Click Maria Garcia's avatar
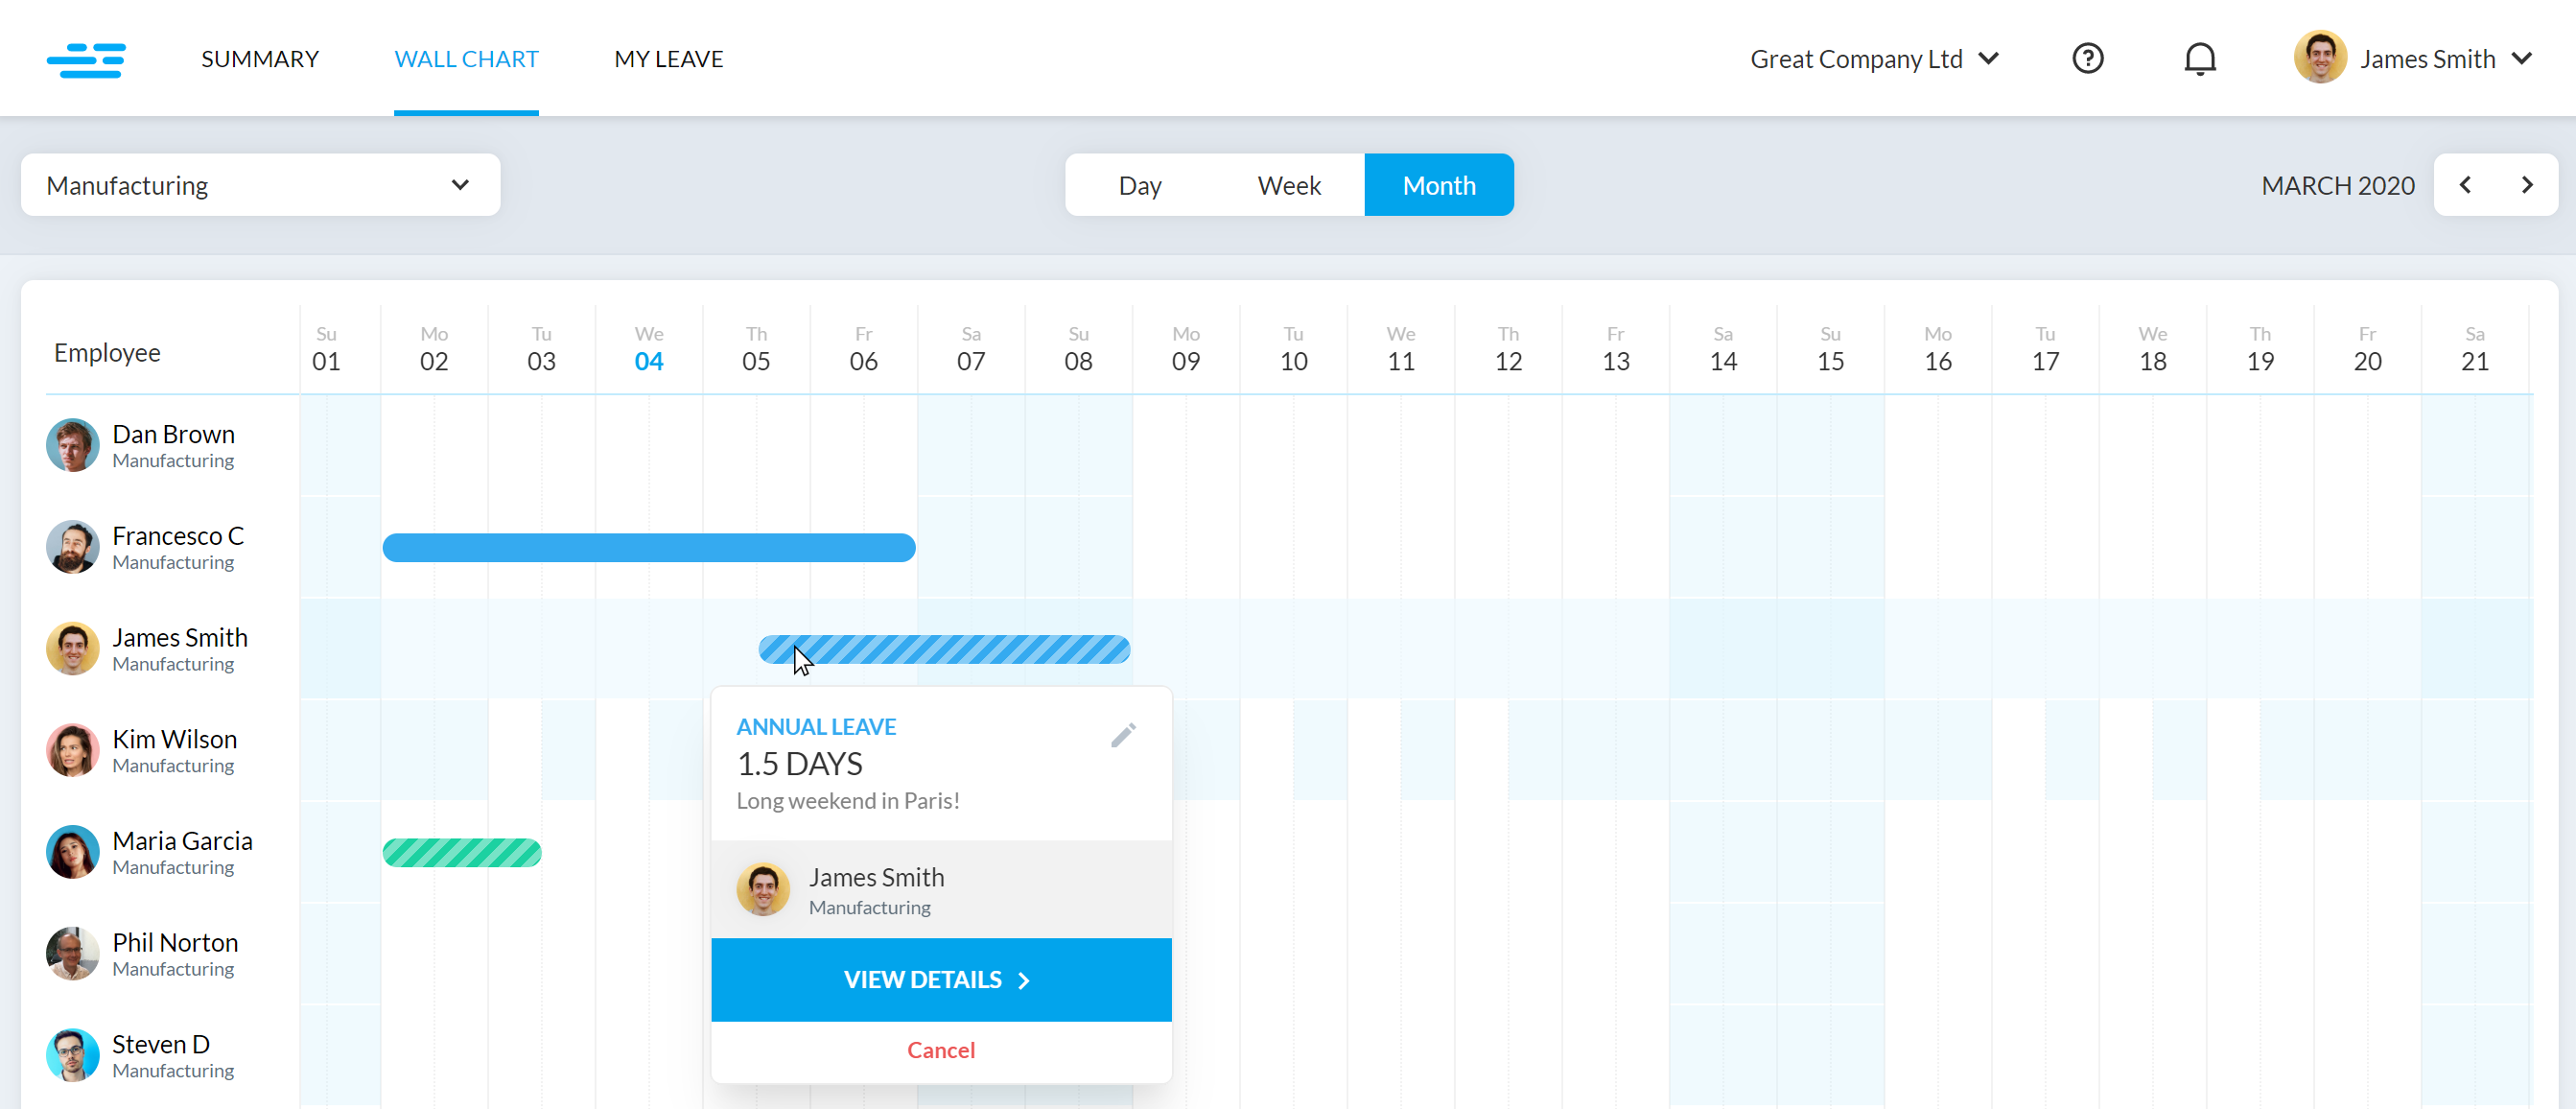Screen dimensions: 2576x1109 [73, 852]
